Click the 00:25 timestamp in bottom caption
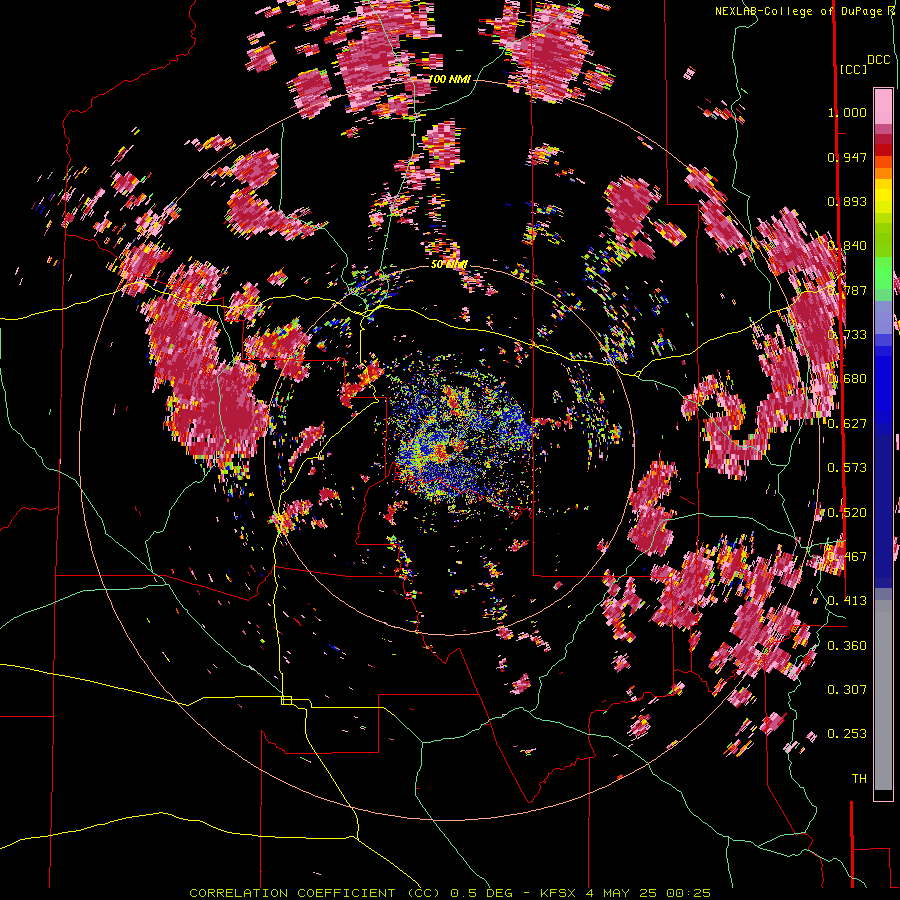 click(x=688, y=893)
